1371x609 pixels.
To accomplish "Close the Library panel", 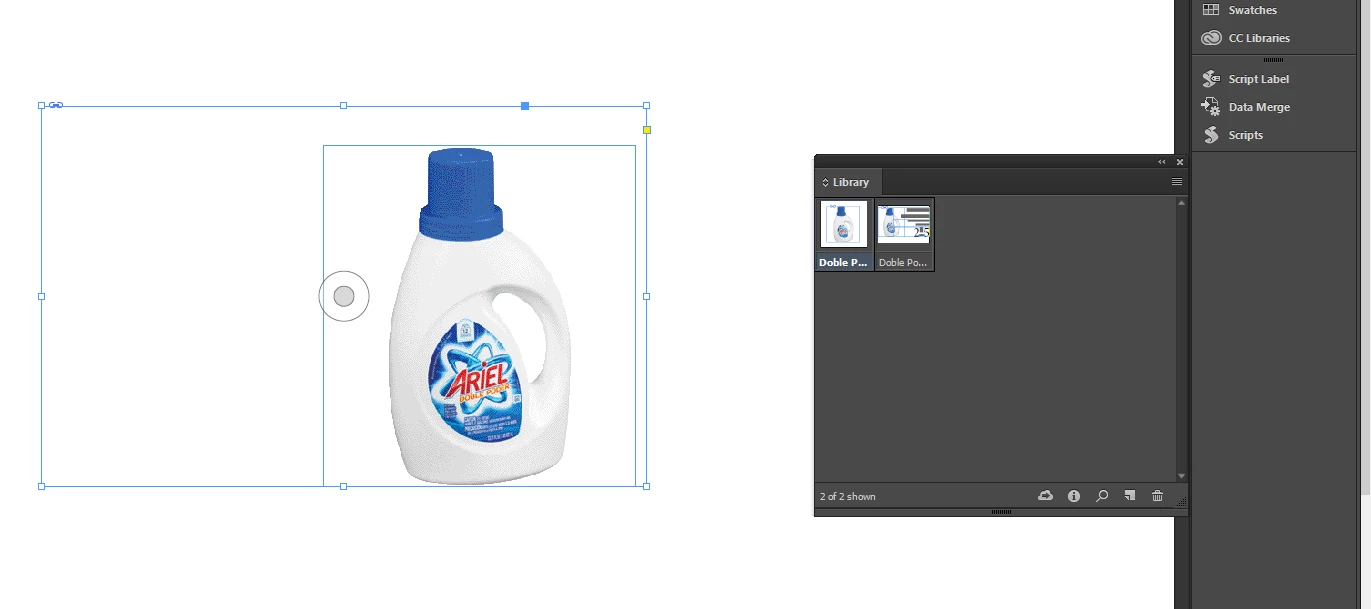I will click(1180, 162).
